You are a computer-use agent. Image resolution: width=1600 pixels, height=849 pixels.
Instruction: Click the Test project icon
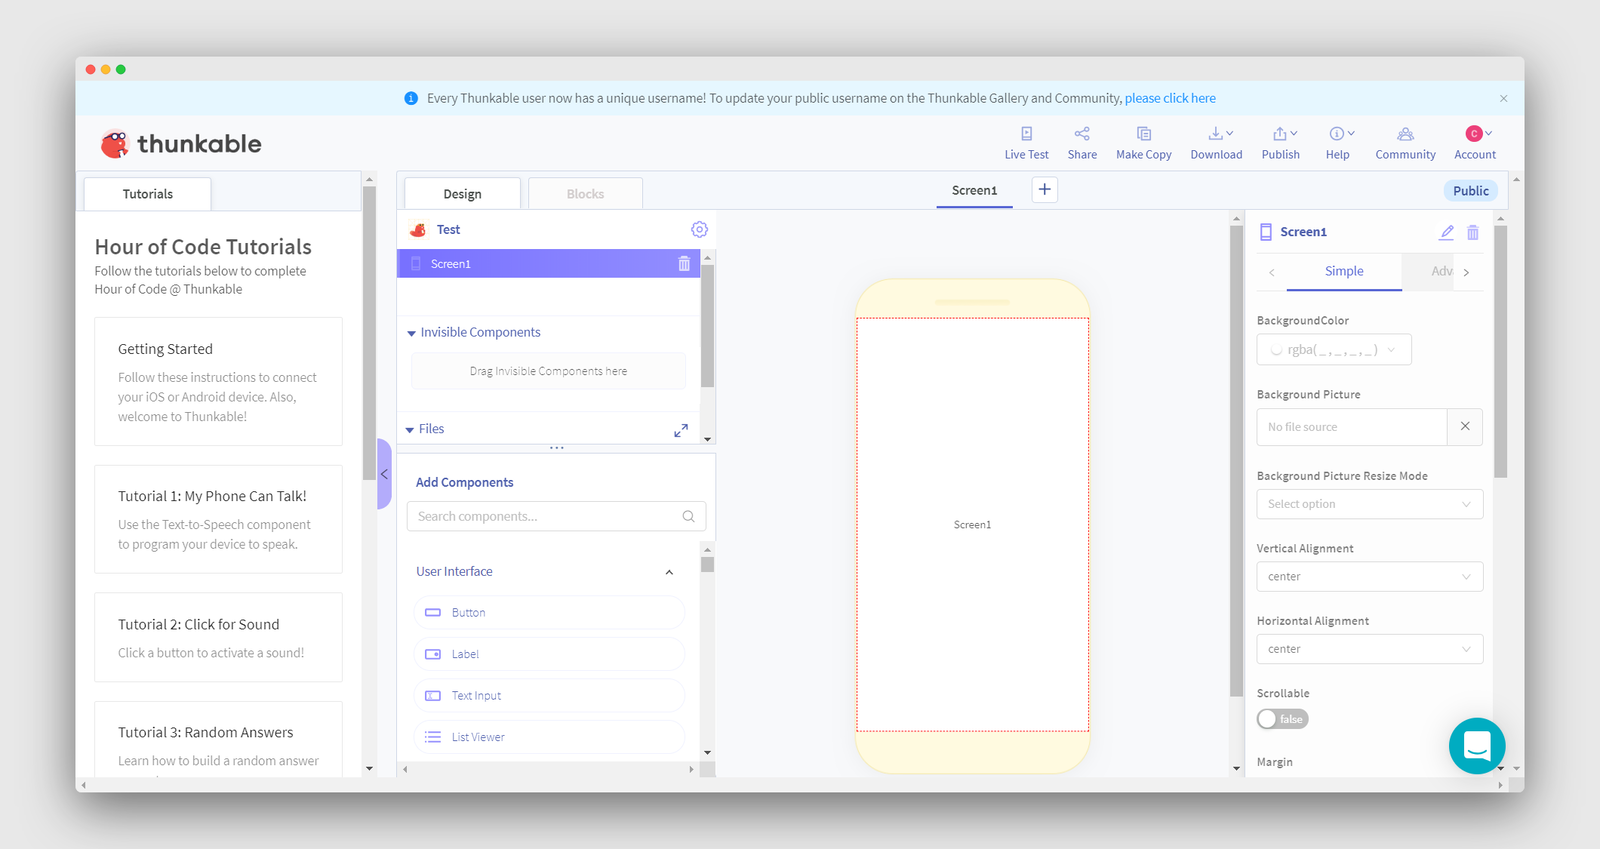(418, 230)
